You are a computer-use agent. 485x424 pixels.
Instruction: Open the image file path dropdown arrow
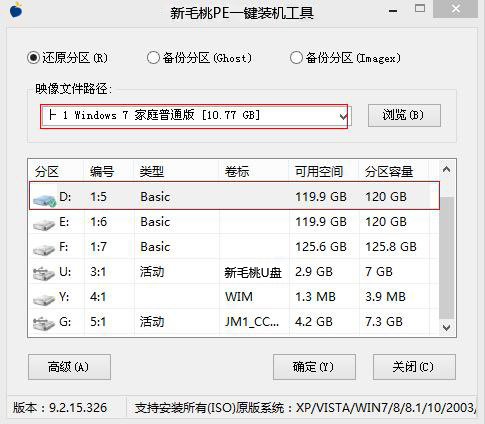(343, 116)
